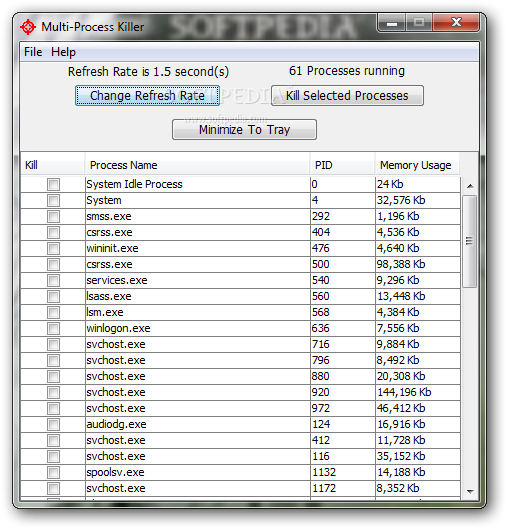507x529 pixels.
Task: Click the spoolsv.exe process name
Action: (115, 472)
